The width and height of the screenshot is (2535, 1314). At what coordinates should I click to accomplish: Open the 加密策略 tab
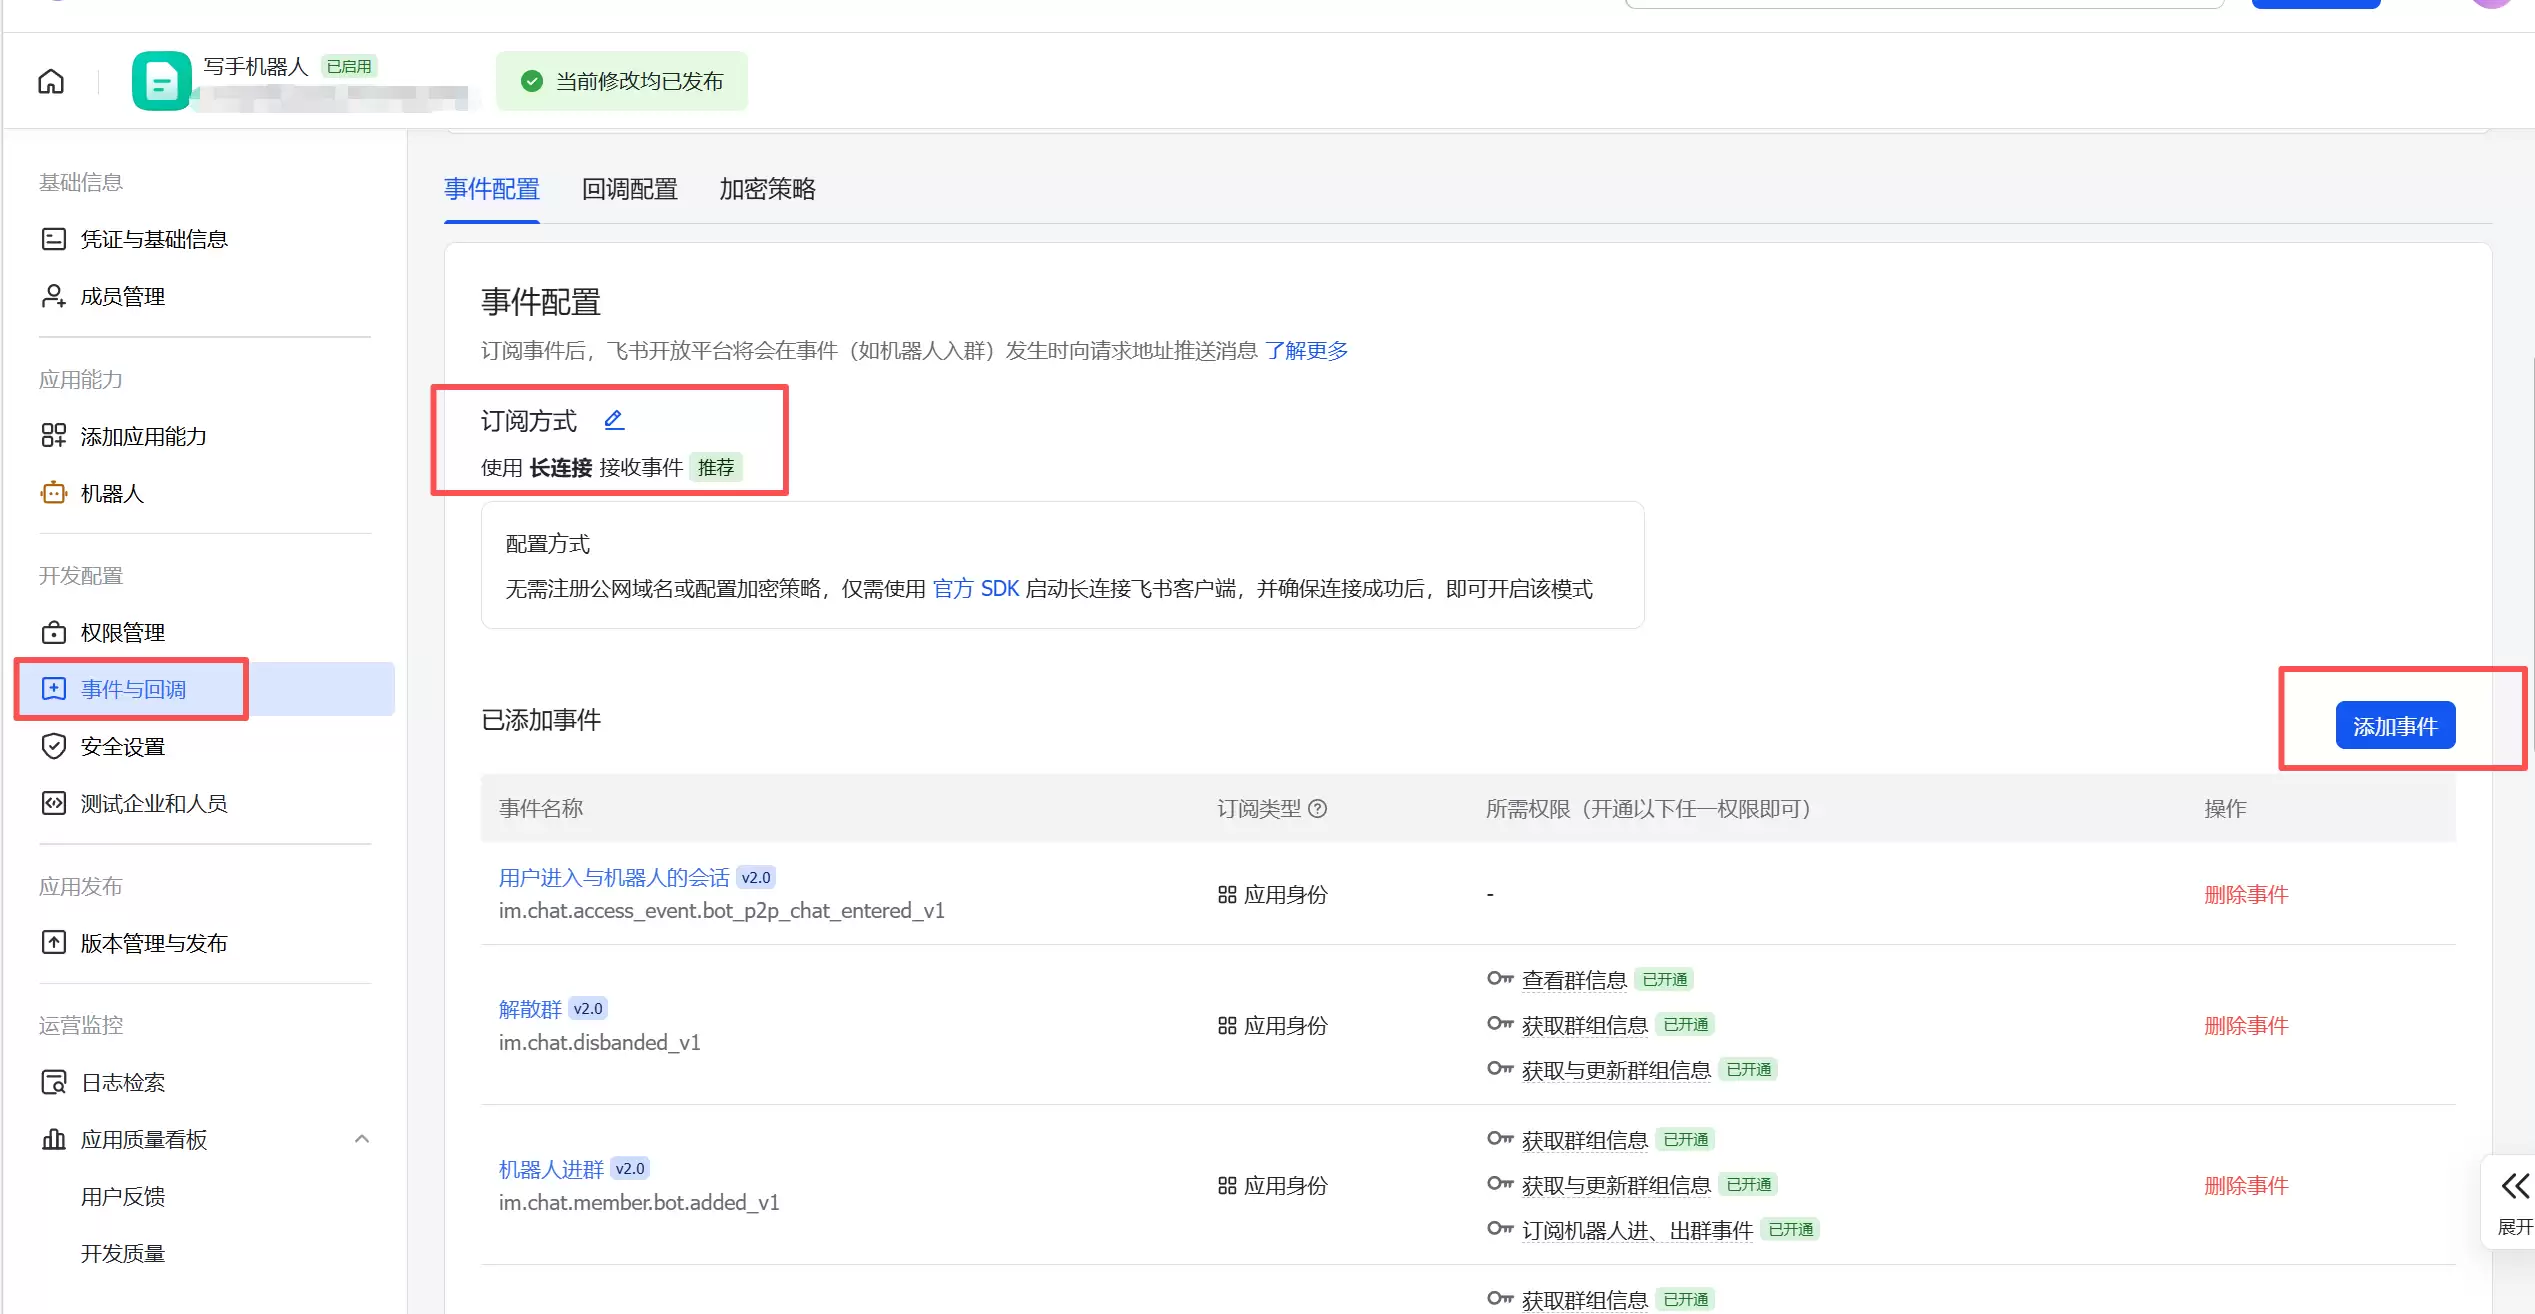[766, 189]
